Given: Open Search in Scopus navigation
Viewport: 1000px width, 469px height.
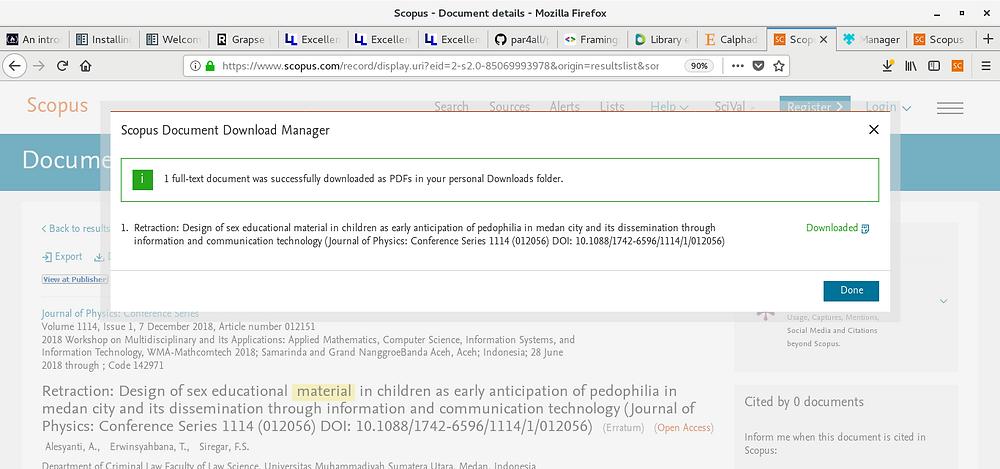Looking at the screenshot, I should tap(452, 107).
